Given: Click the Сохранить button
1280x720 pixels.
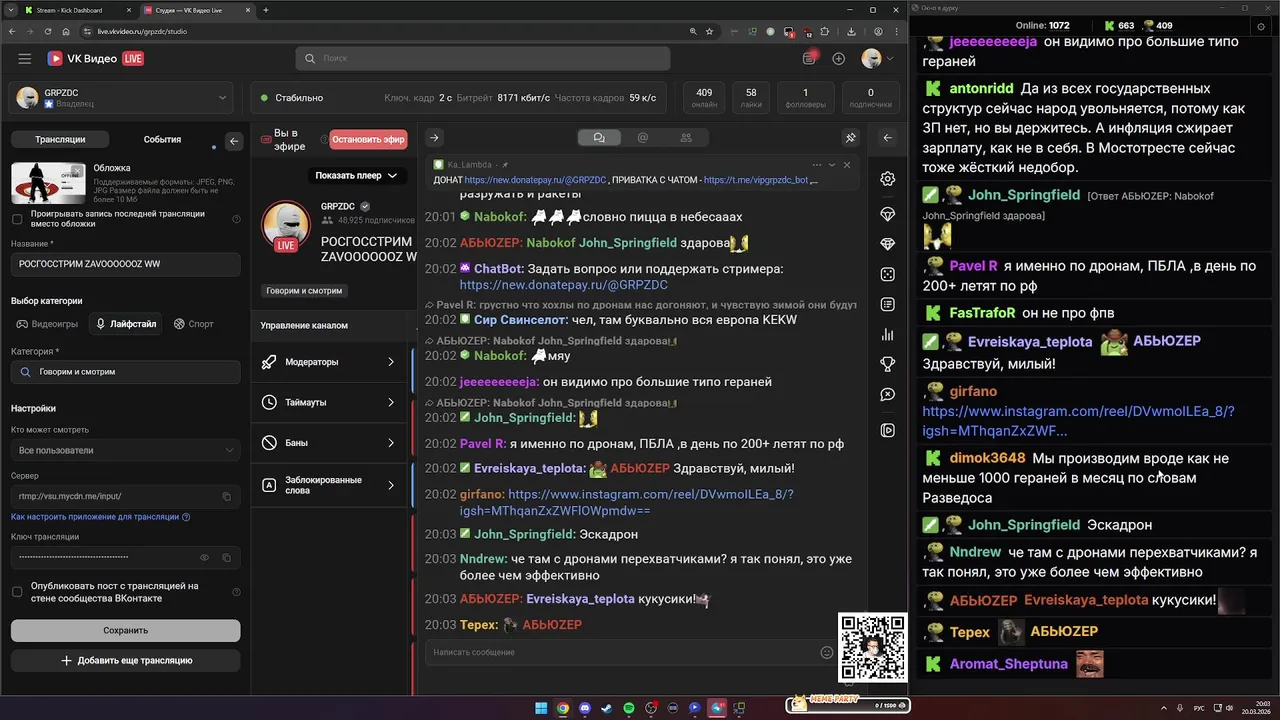Looking at the screenshot, I should click(125, 630).
